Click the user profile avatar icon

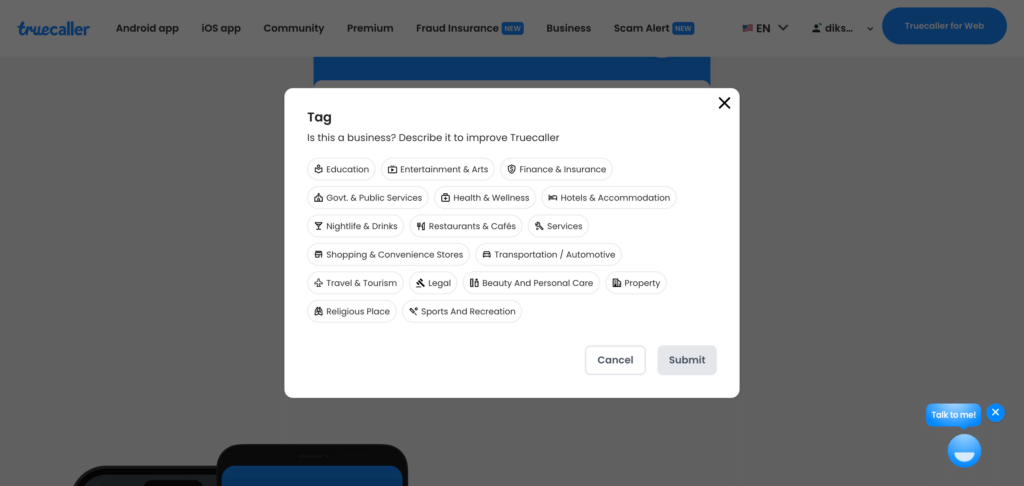pos(816,28)
